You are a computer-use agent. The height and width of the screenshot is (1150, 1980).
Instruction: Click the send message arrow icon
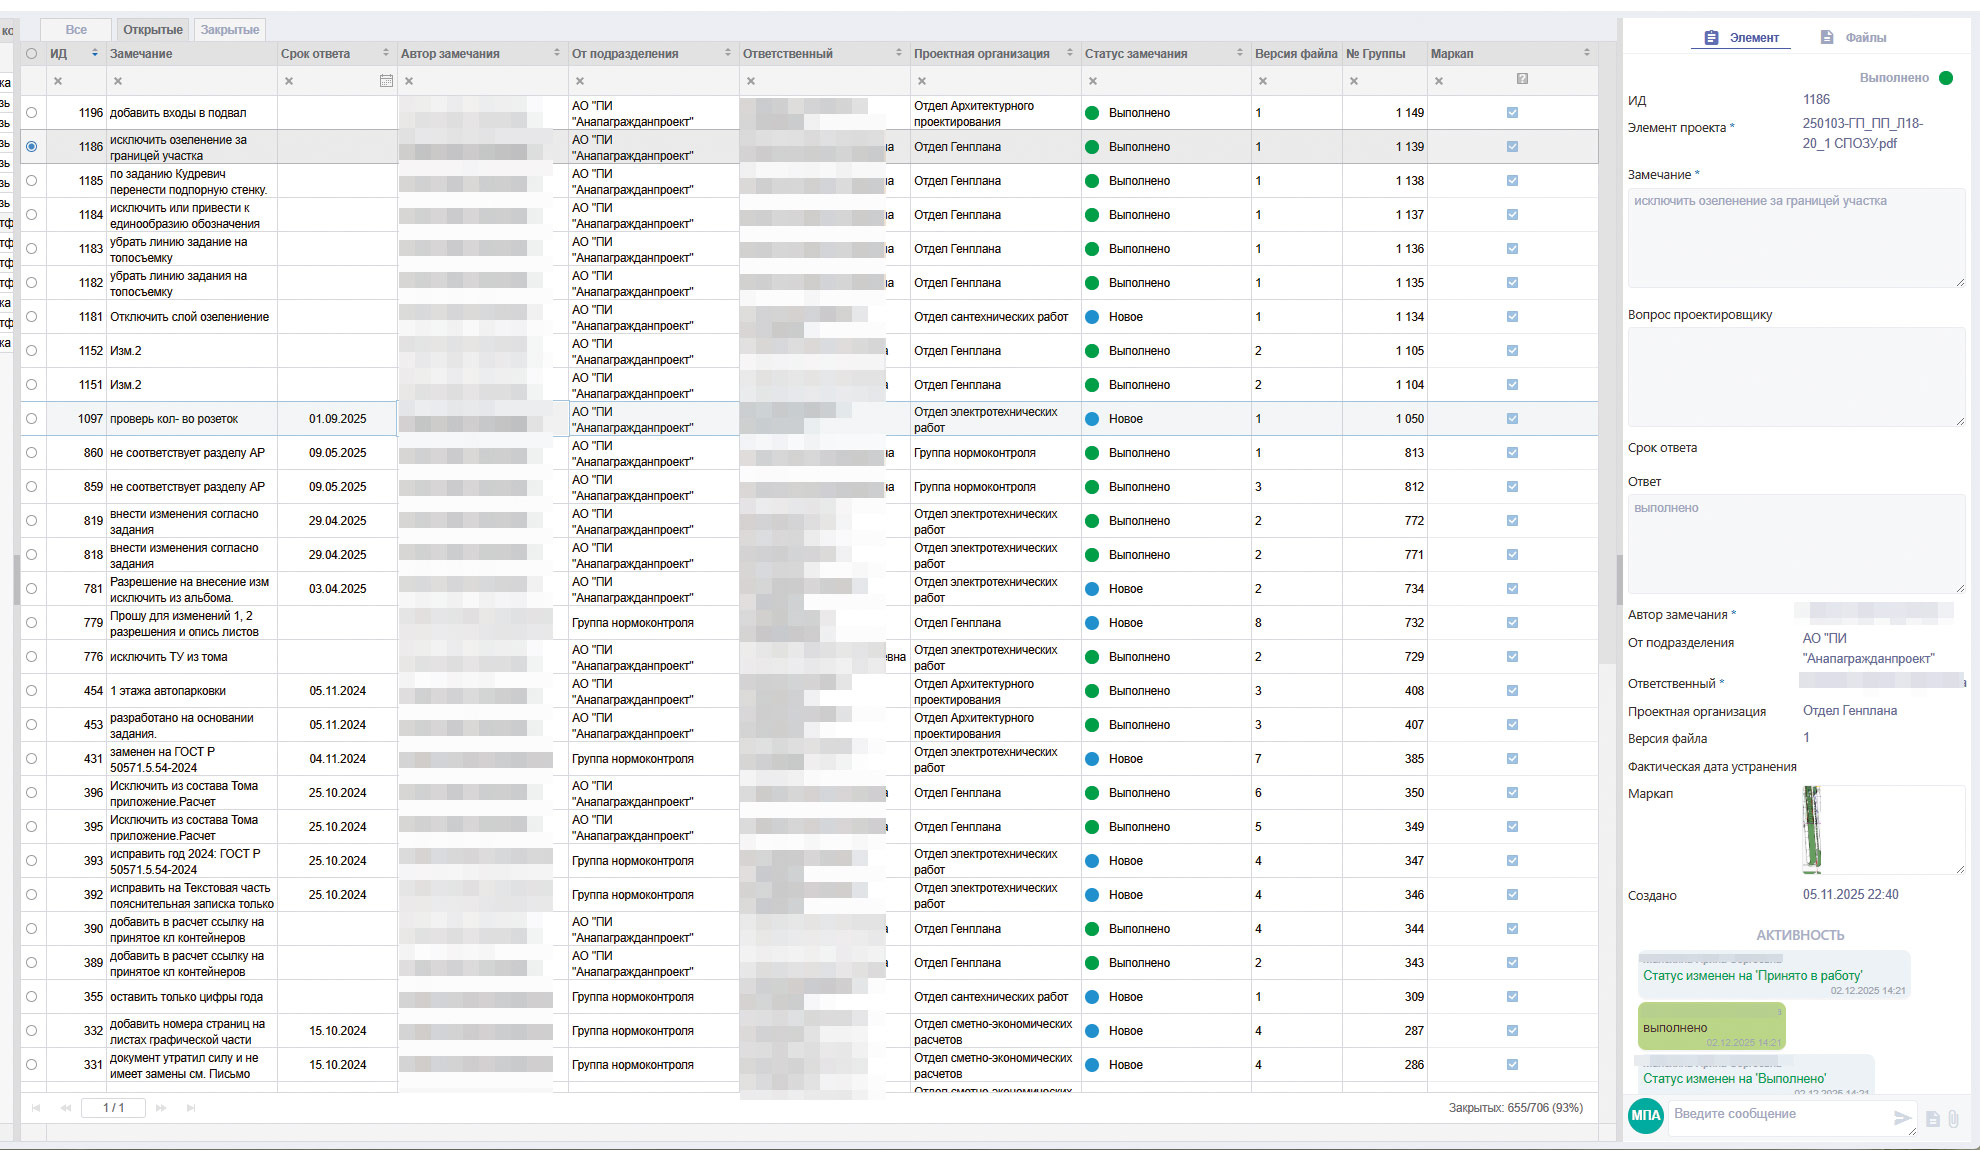point(1901,1118)
